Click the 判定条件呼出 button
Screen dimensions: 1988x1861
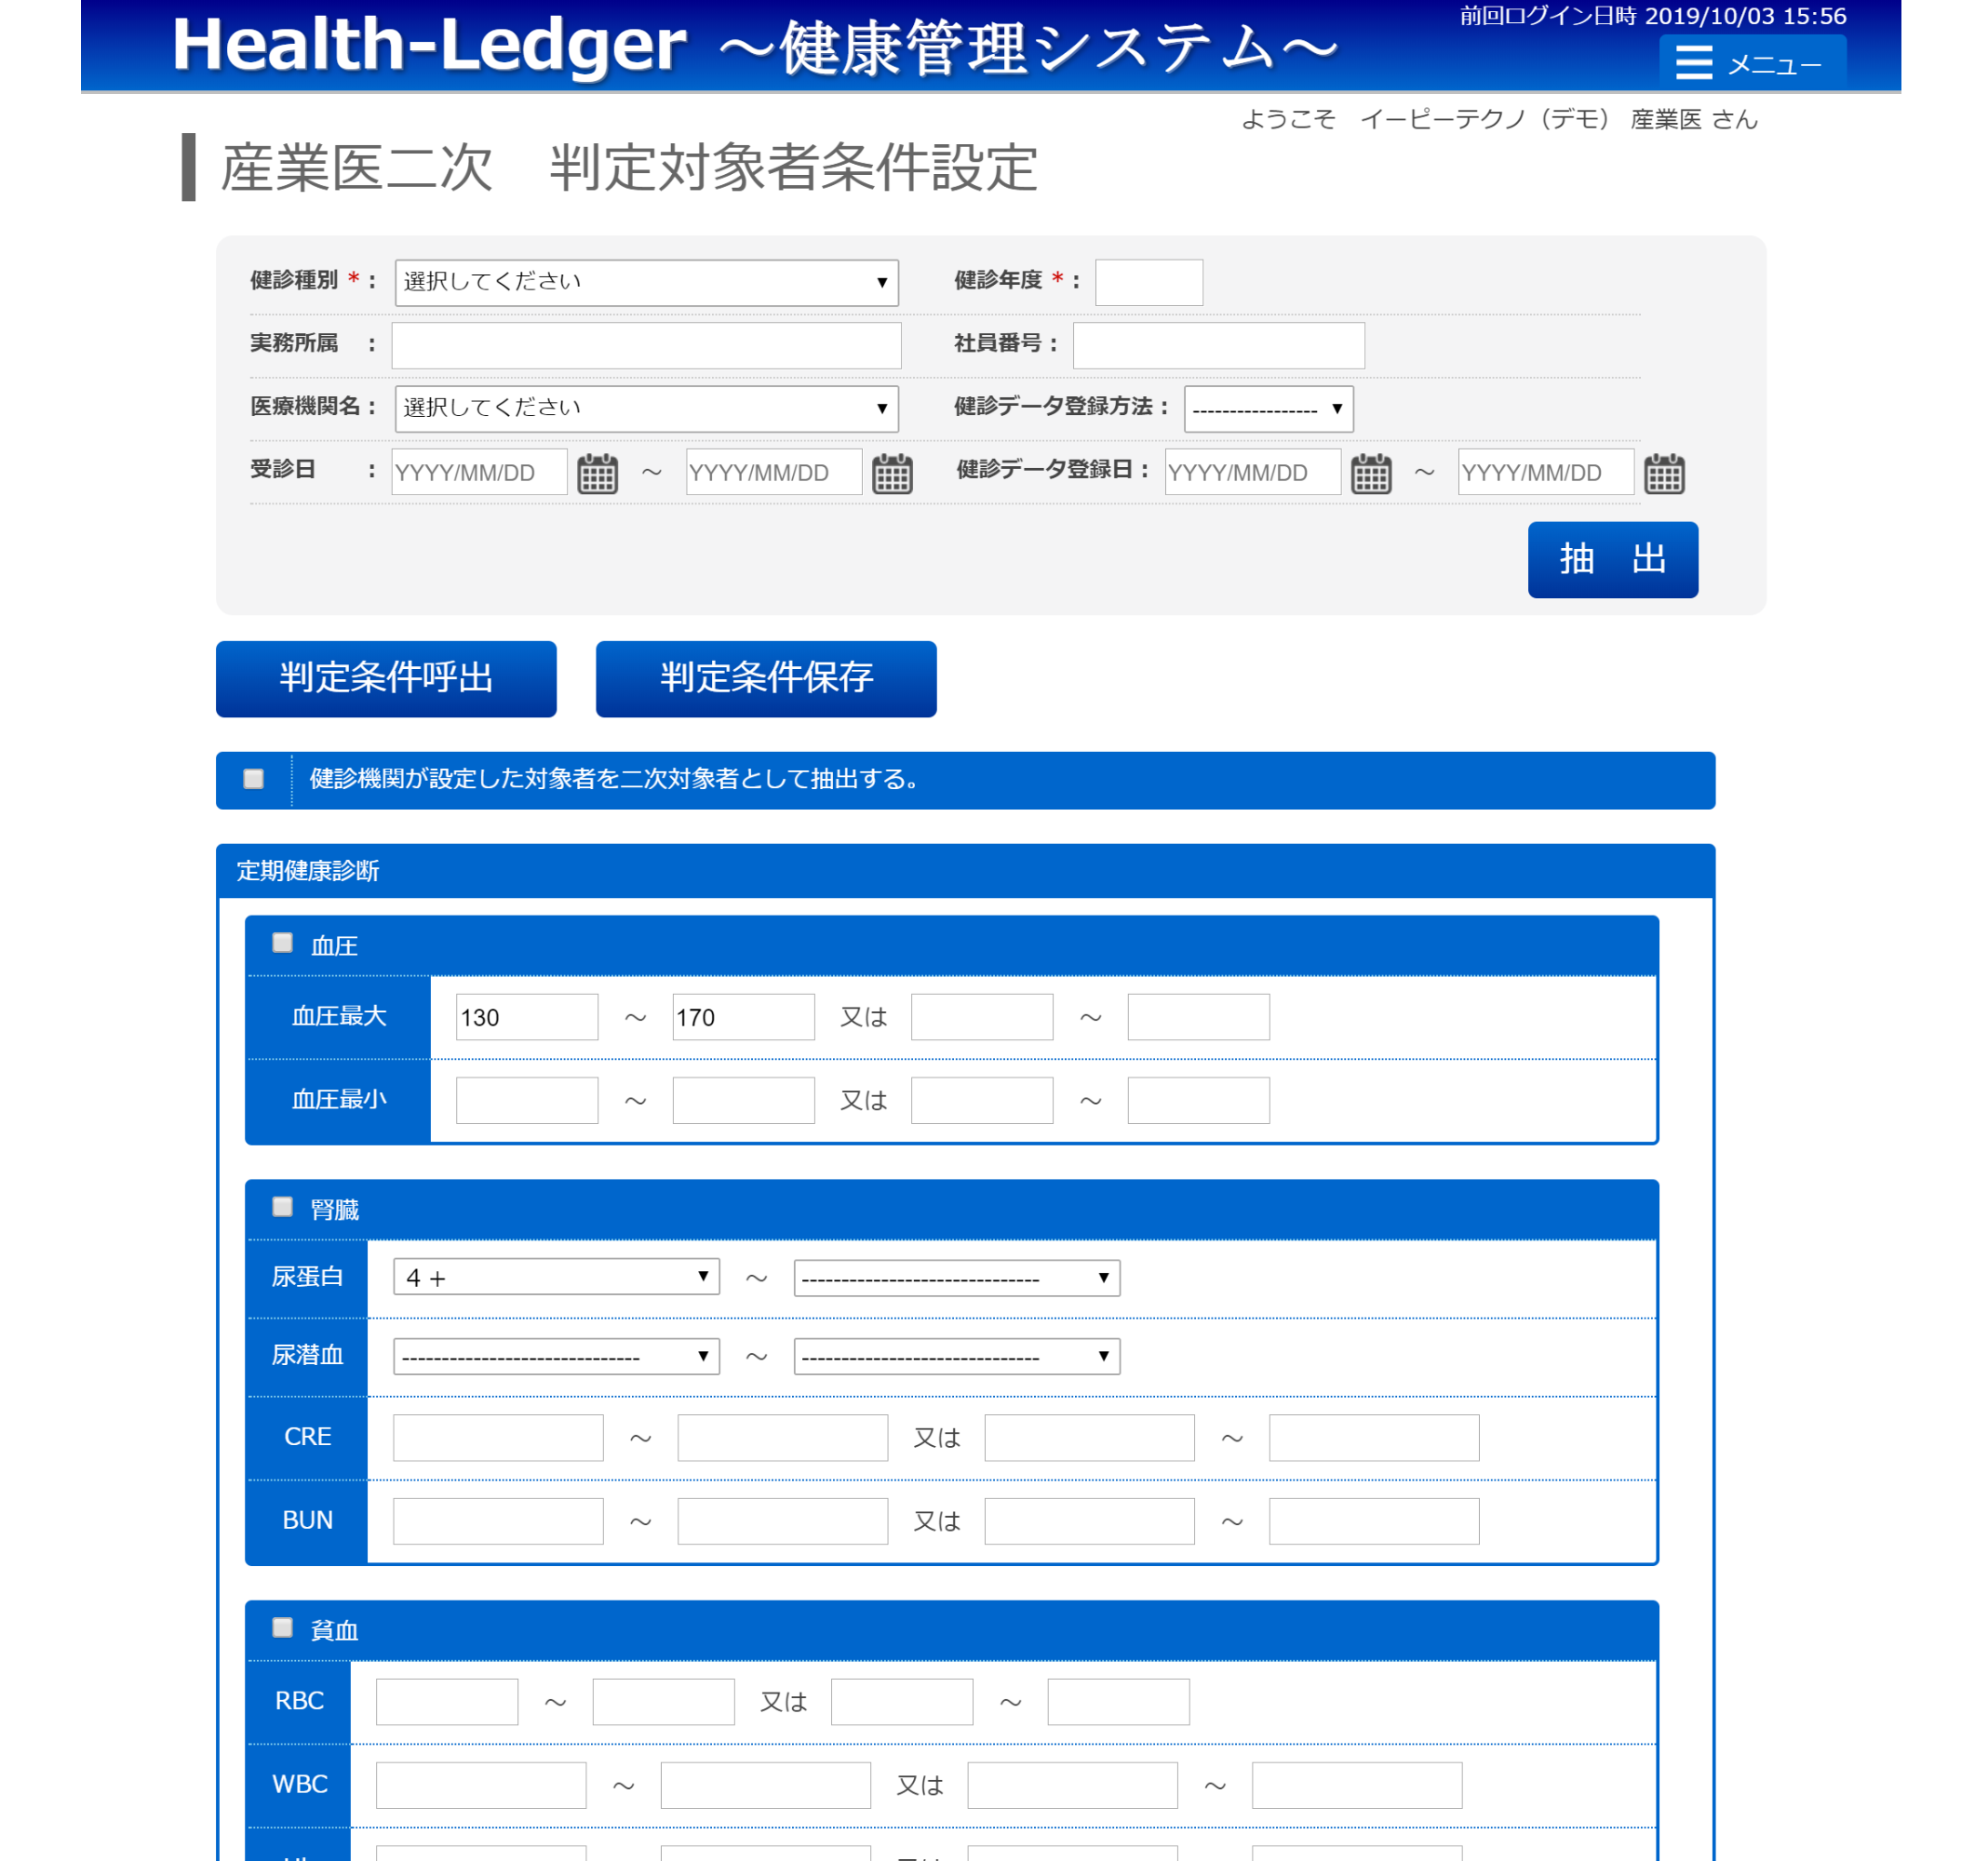click(x=386, y=678)
